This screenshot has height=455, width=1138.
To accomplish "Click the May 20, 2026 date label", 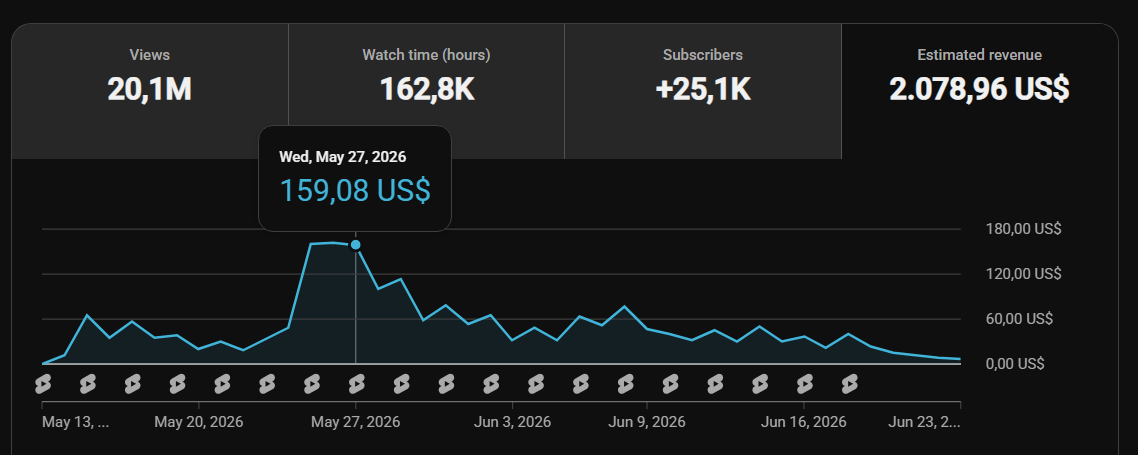I will click(199, 422).
